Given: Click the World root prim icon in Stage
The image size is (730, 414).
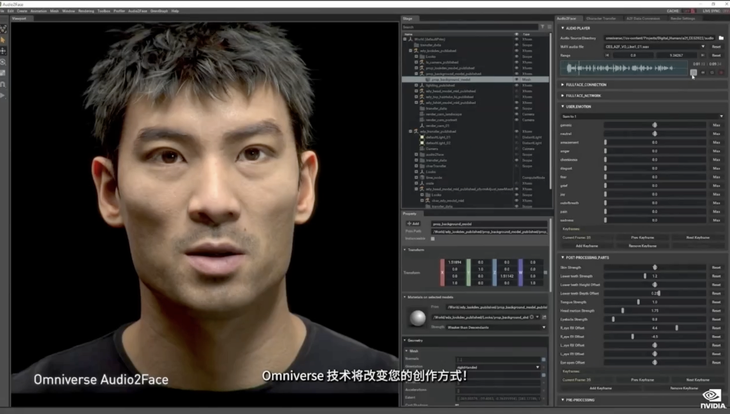Looking at the screenshot, I should tap(411, 39).
